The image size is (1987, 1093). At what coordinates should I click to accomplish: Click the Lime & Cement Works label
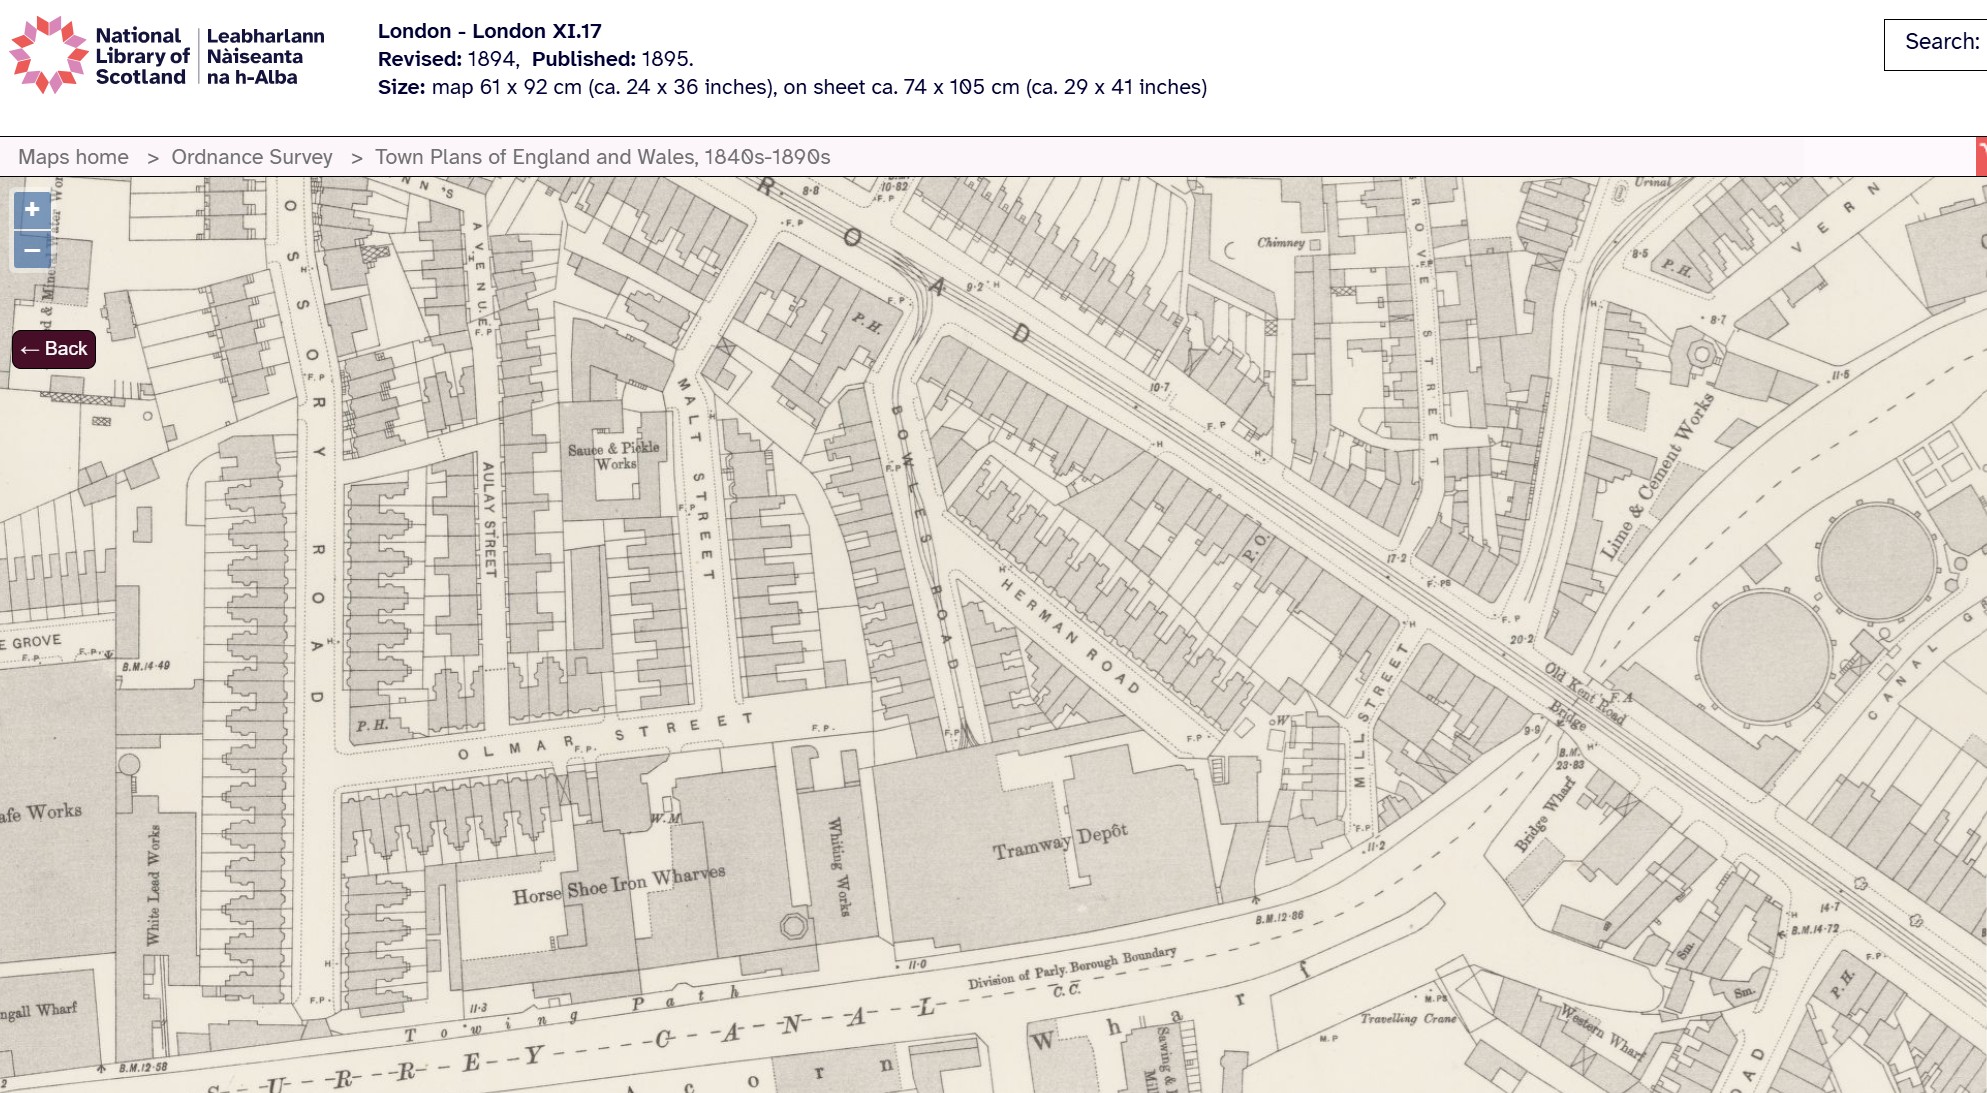1657,477
